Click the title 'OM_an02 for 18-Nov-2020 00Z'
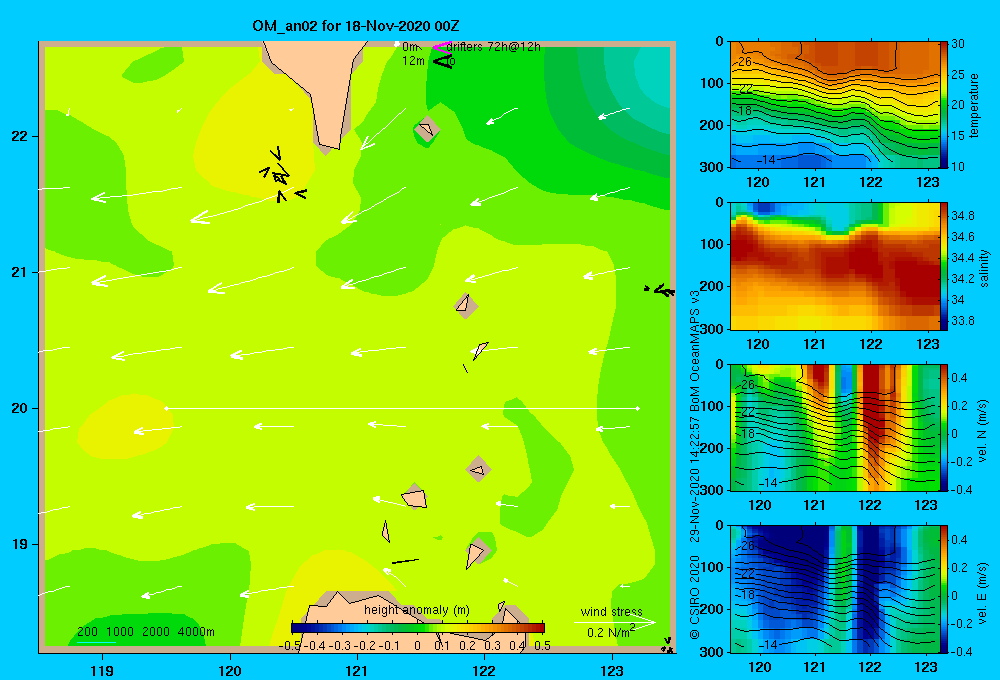1000x680 pixels. [356, 26]
